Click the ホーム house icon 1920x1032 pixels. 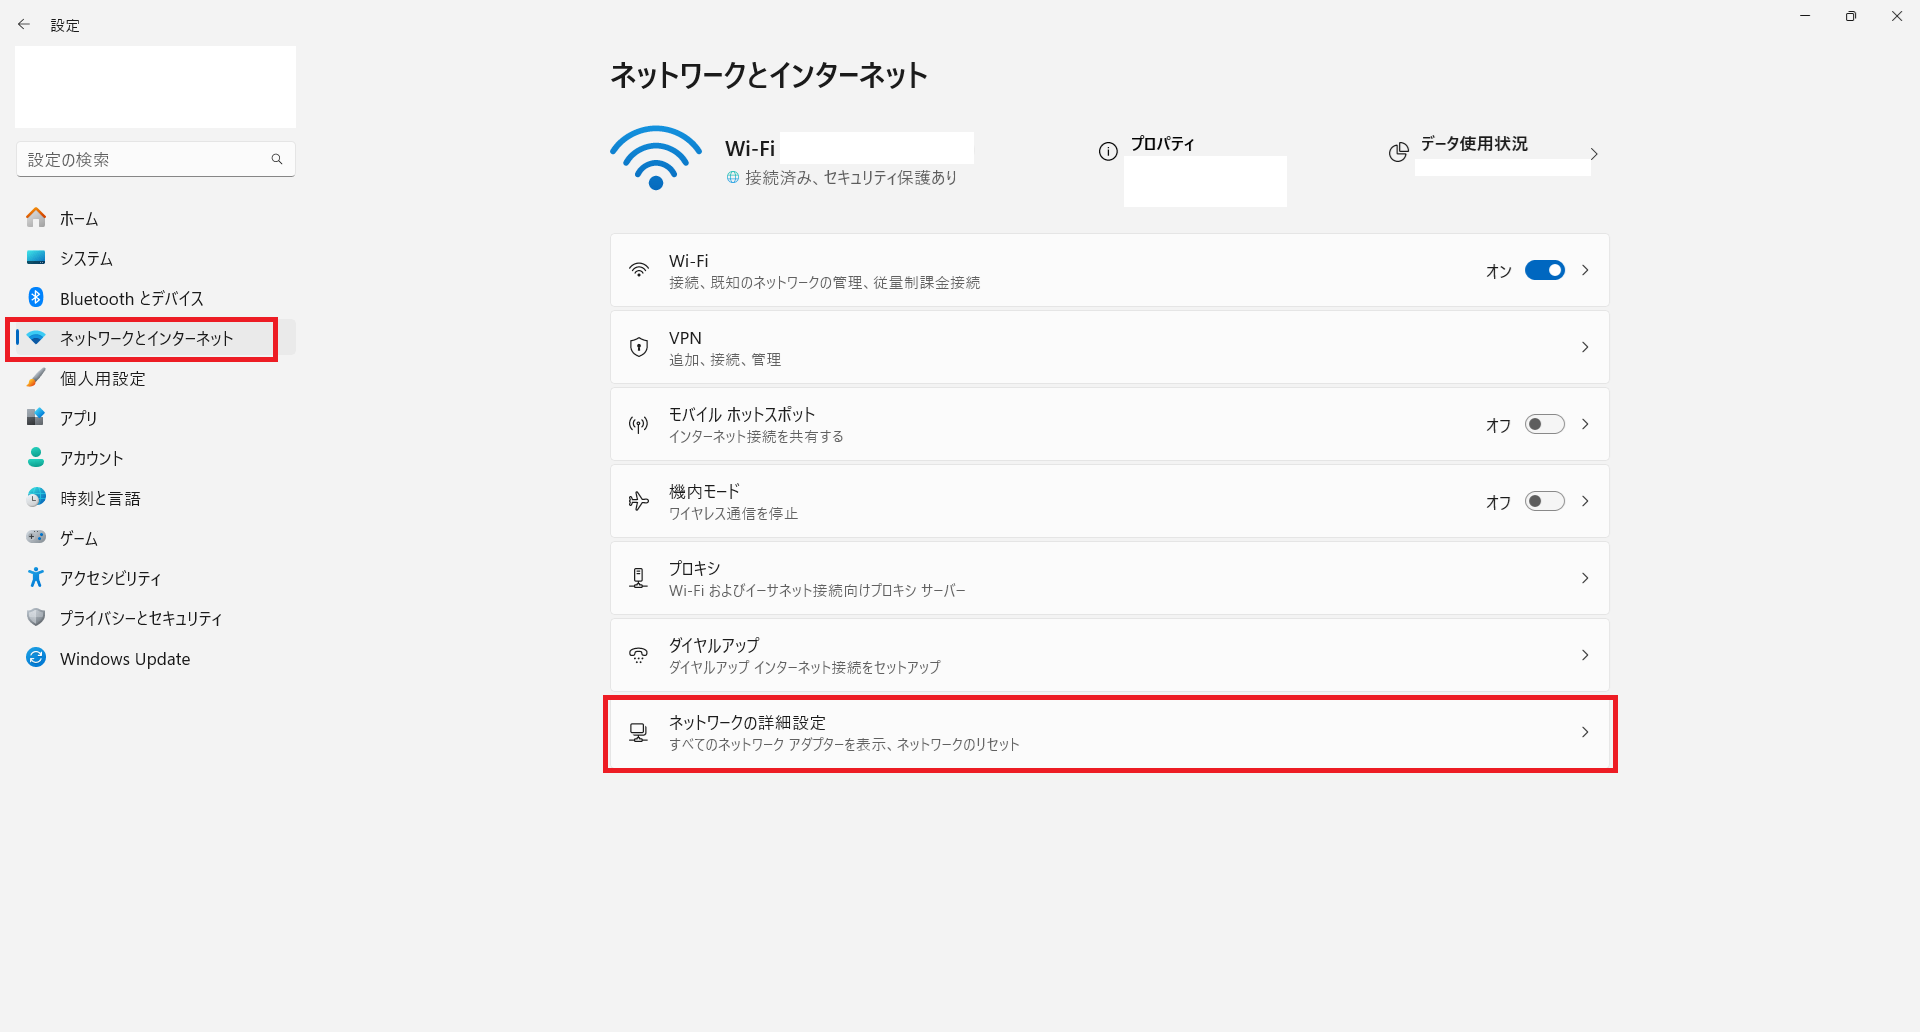coord(36,217)
